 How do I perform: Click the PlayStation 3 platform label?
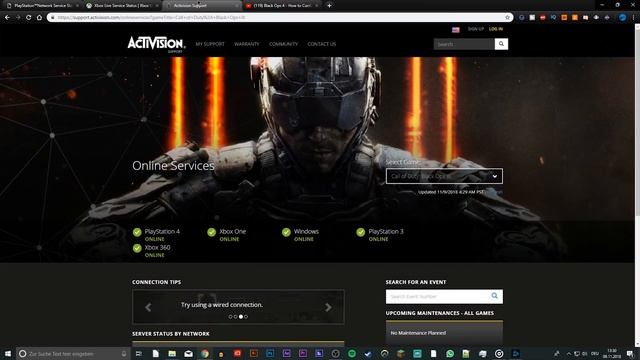pyautogui.click(x=386, y=231)
